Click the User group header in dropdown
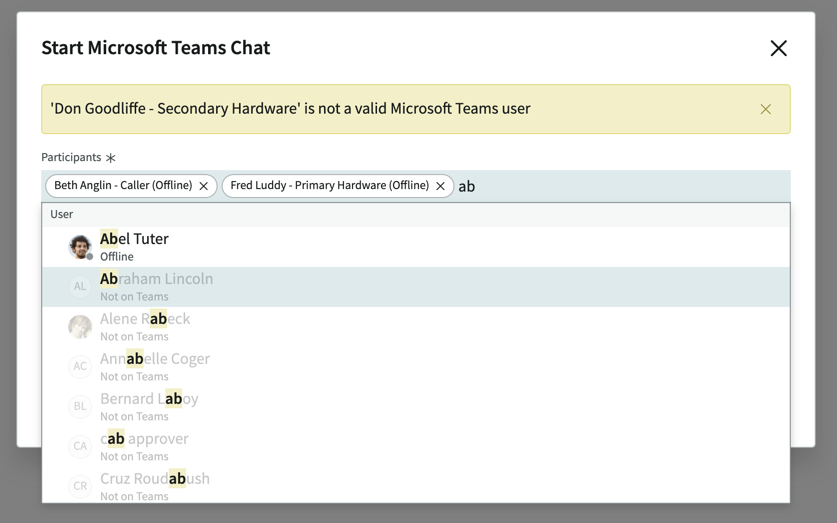 [416, 215]
